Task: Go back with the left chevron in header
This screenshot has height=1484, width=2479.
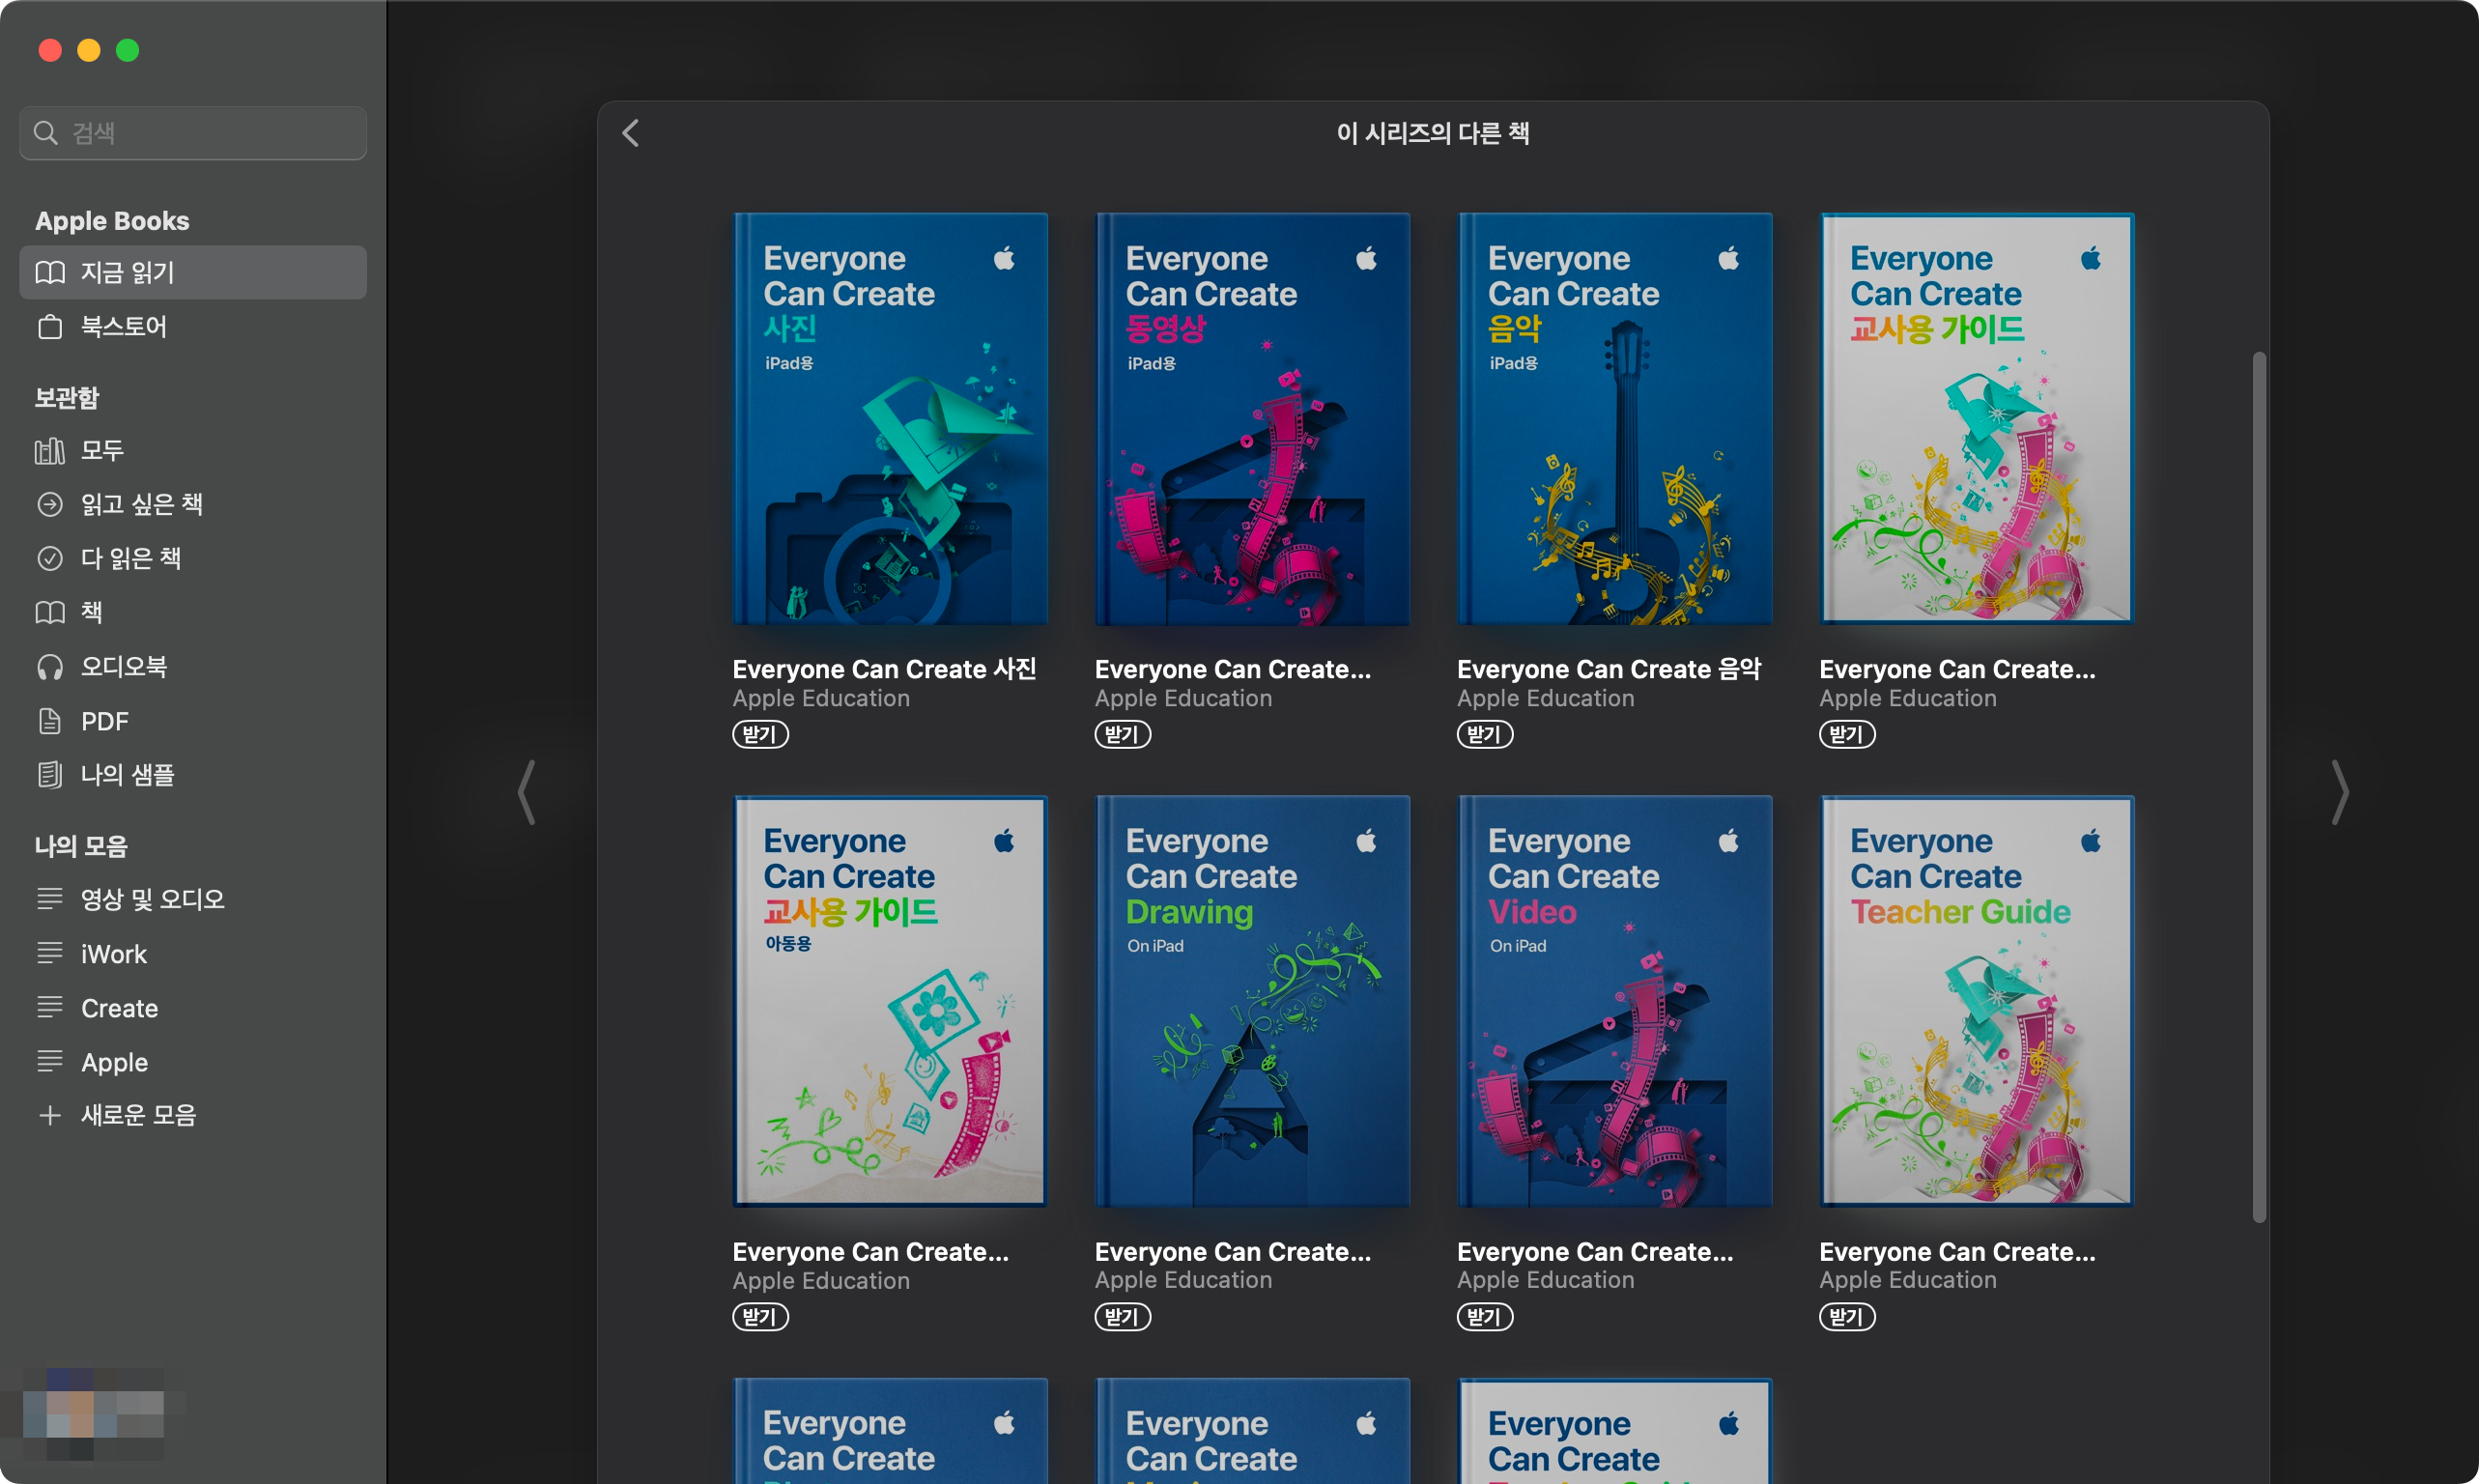Action: tap(631, 133)
